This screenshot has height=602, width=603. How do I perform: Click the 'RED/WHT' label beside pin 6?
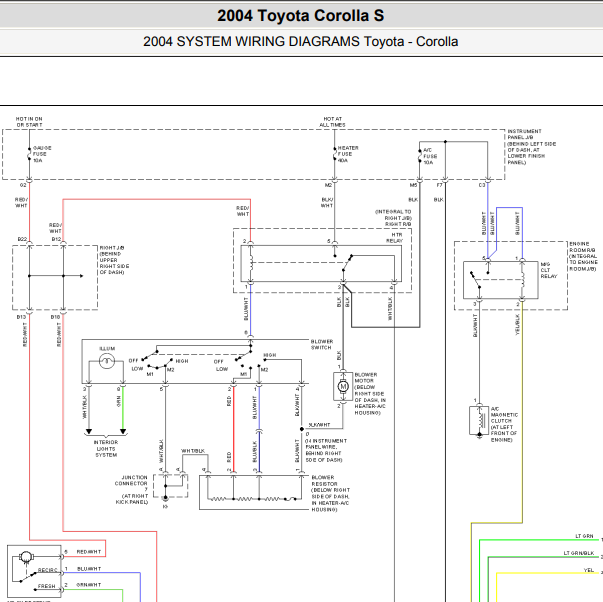88,552
